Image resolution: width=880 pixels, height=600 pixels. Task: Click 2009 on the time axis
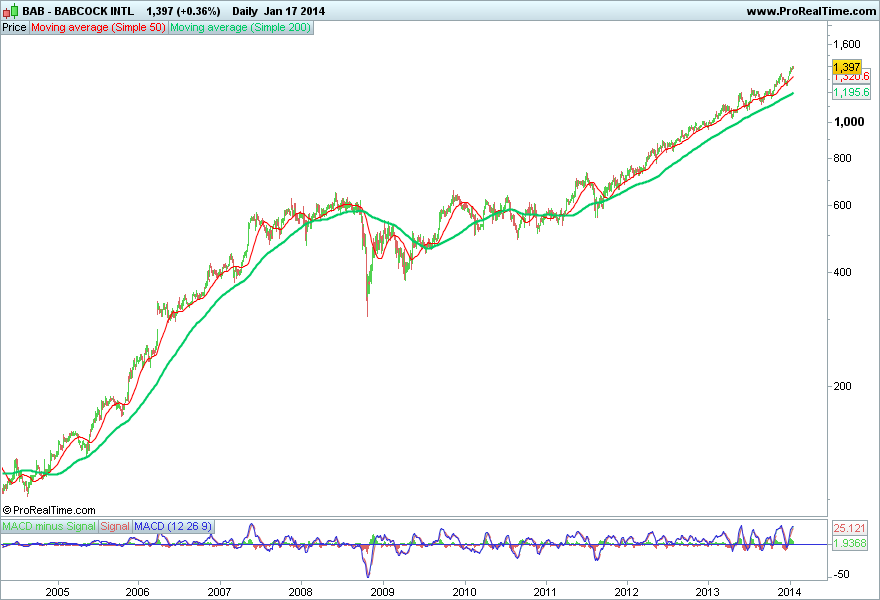point(382,592)
